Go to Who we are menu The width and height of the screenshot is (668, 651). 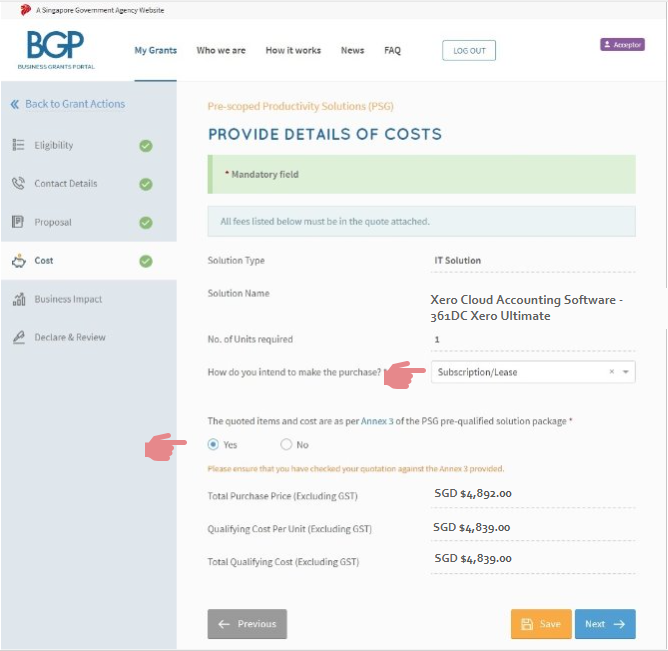click(221, 50)
